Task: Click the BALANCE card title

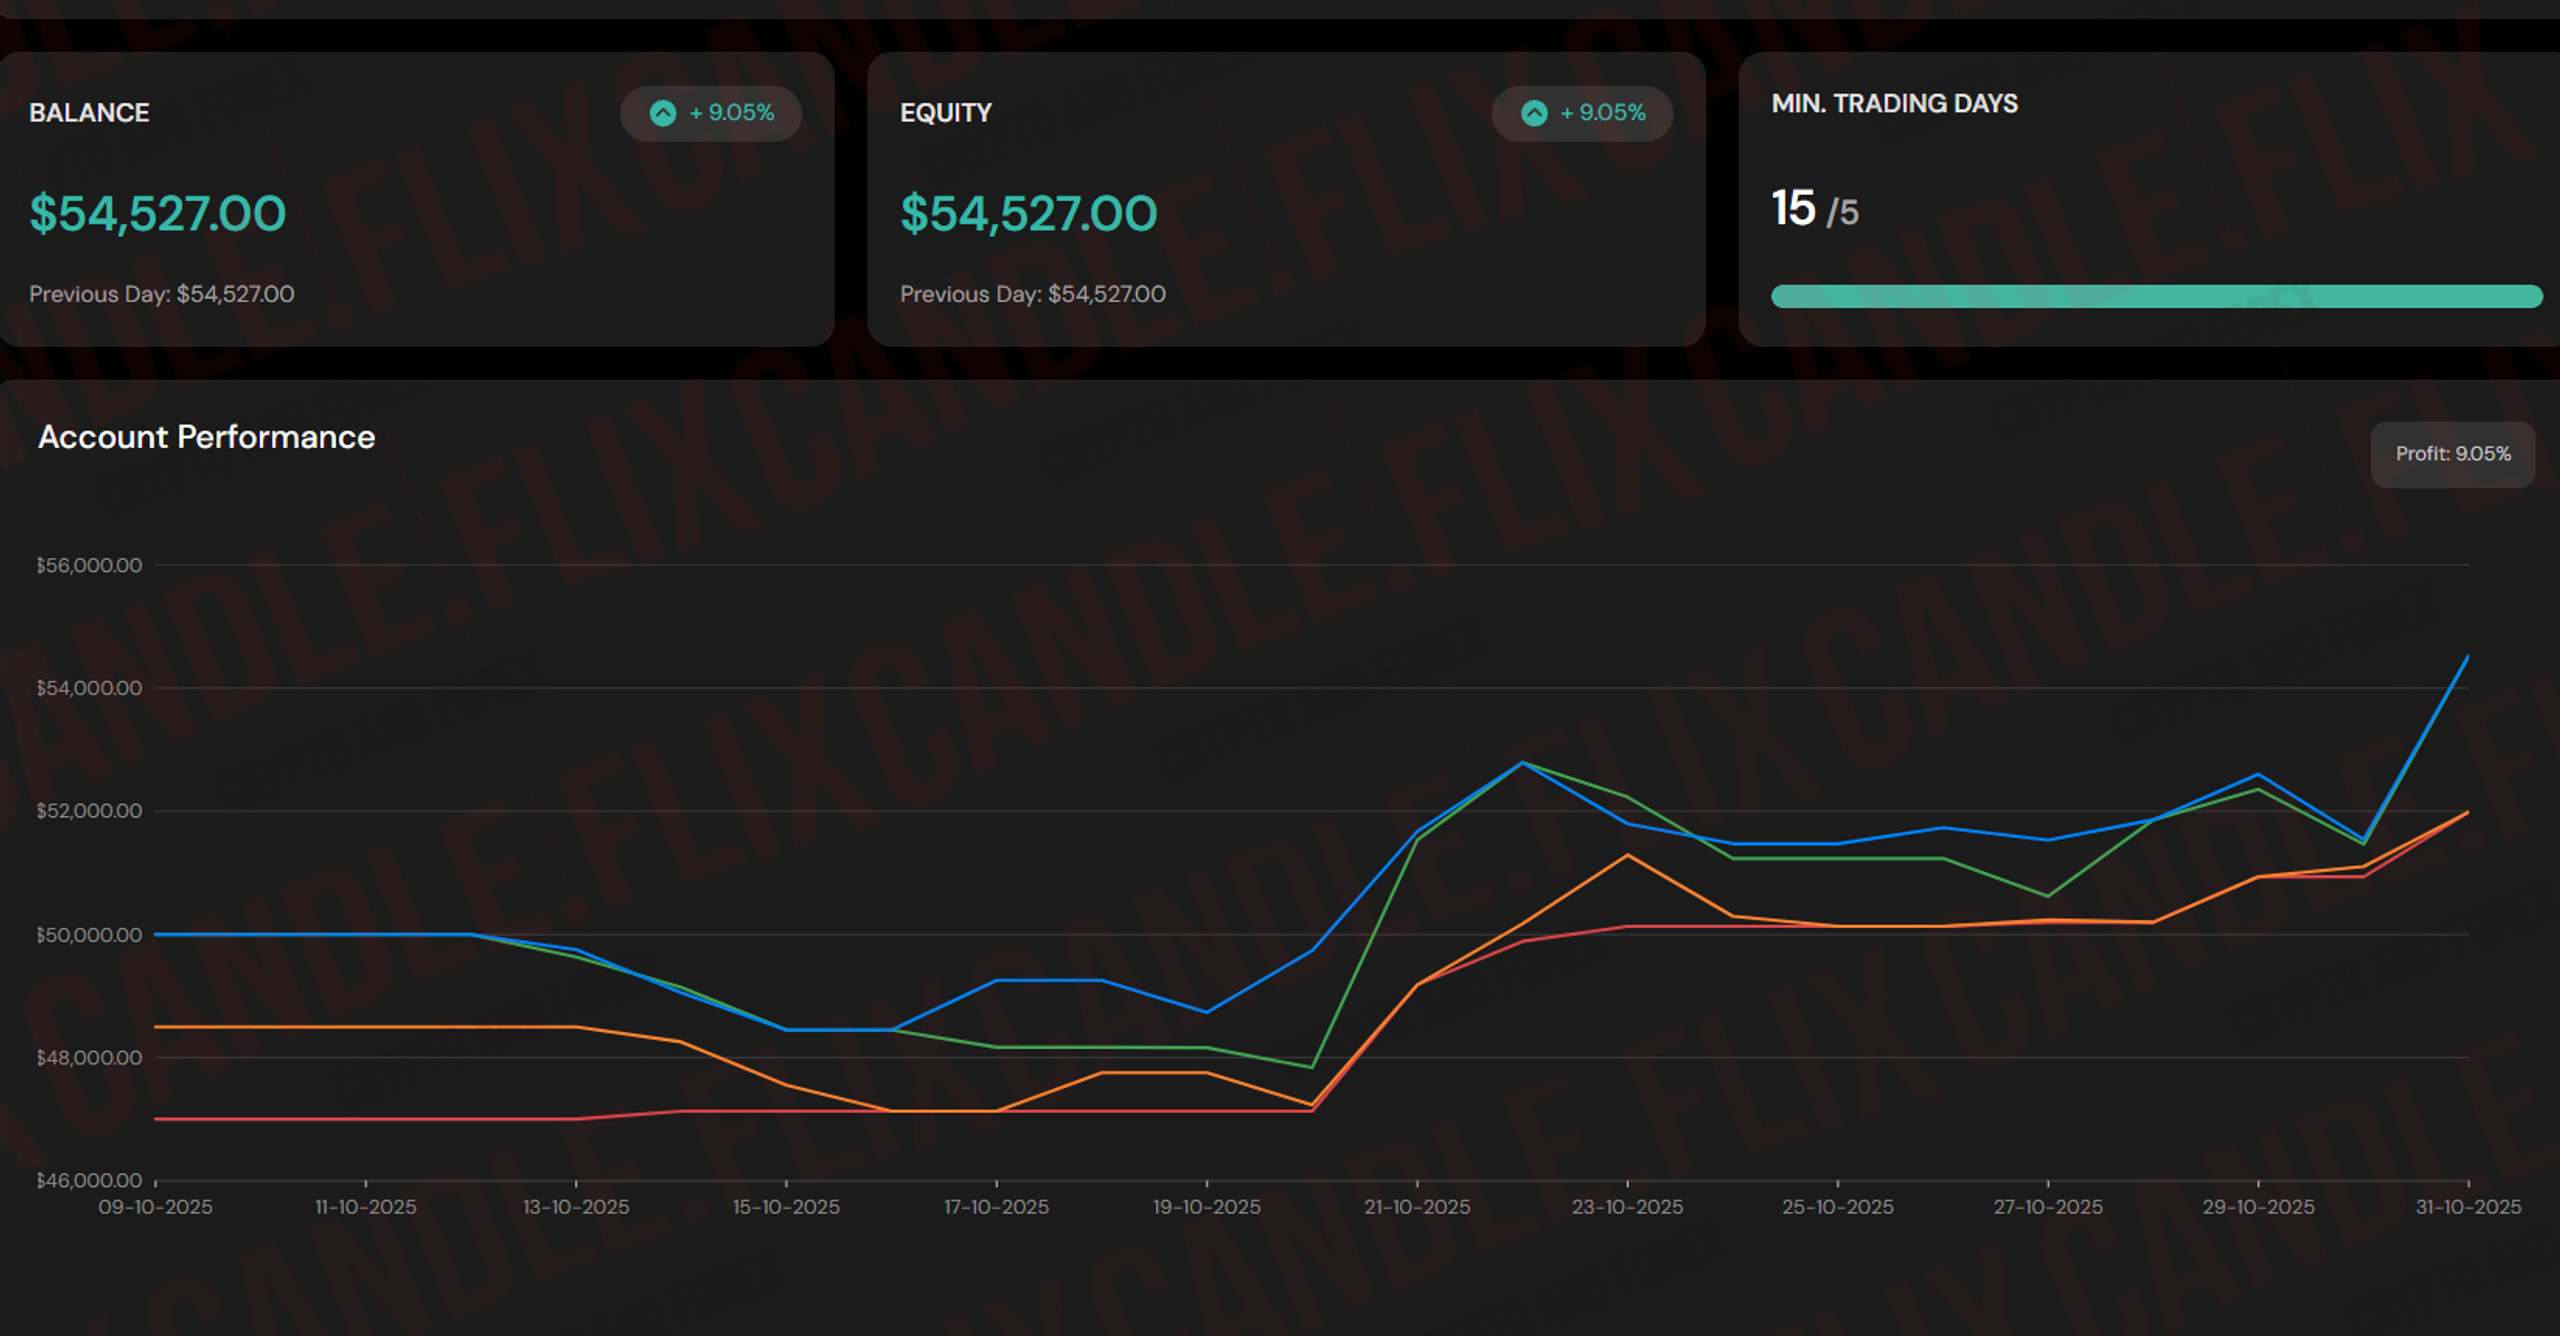Action: [89, 113]
